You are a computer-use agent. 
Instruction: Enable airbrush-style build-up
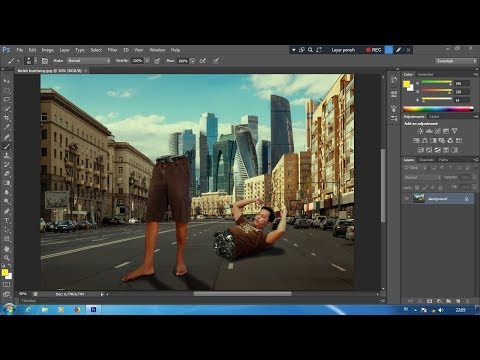pos(202,61)
